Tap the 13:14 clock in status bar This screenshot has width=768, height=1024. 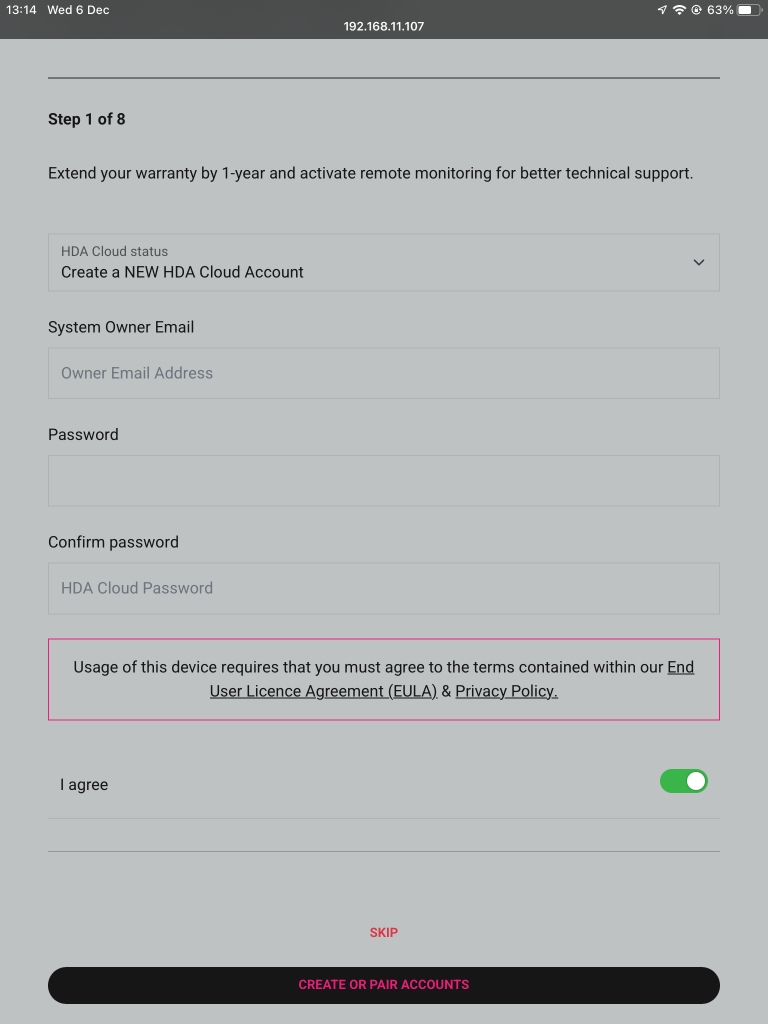point(21,10)
